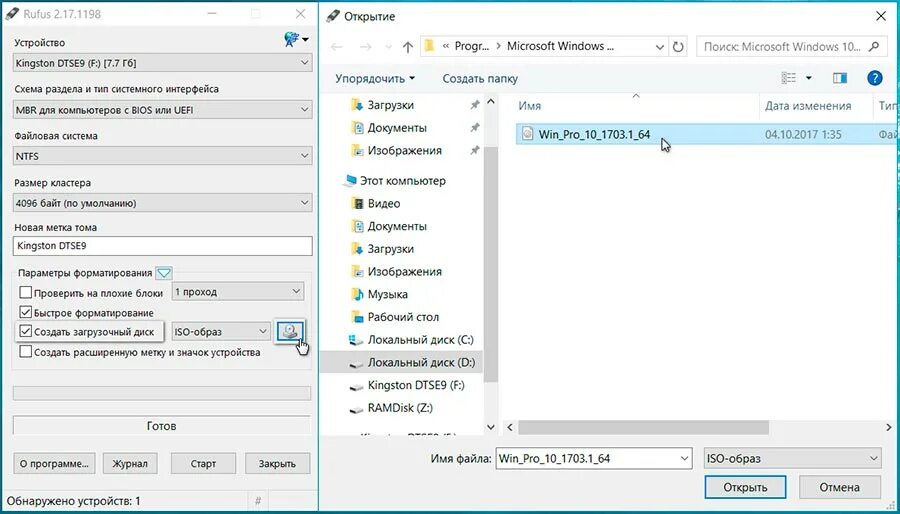900x514 pixels.
Task: Open the dialog help question mark
Action: point(874,78)
